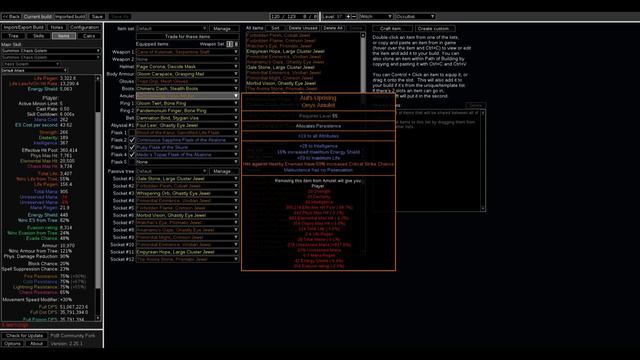Open the Socket #6 jewel dropdown
This screenshot has height=360, width=640.
coord(187,216)
